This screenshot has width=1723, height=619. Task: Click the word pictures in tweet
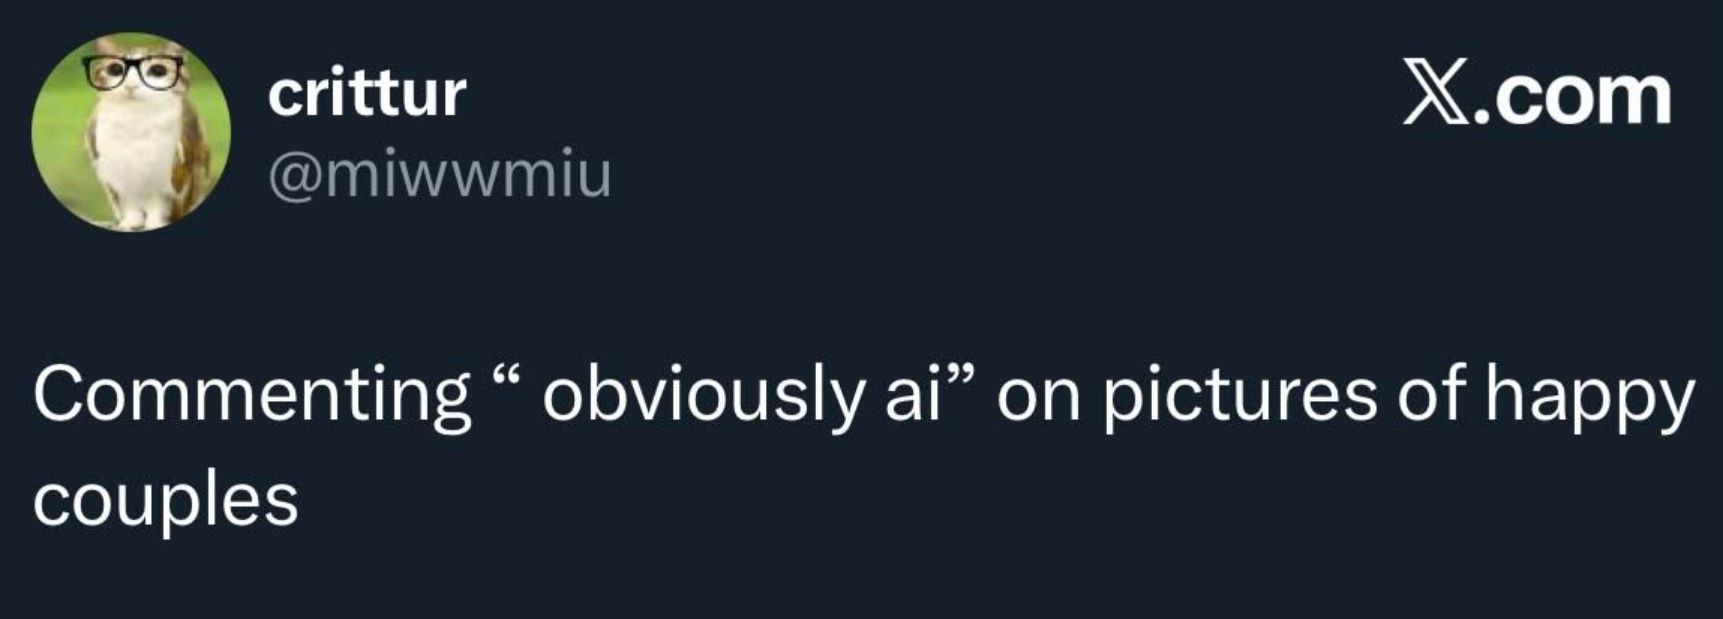pyautogui.click(x=1240, y=394)
